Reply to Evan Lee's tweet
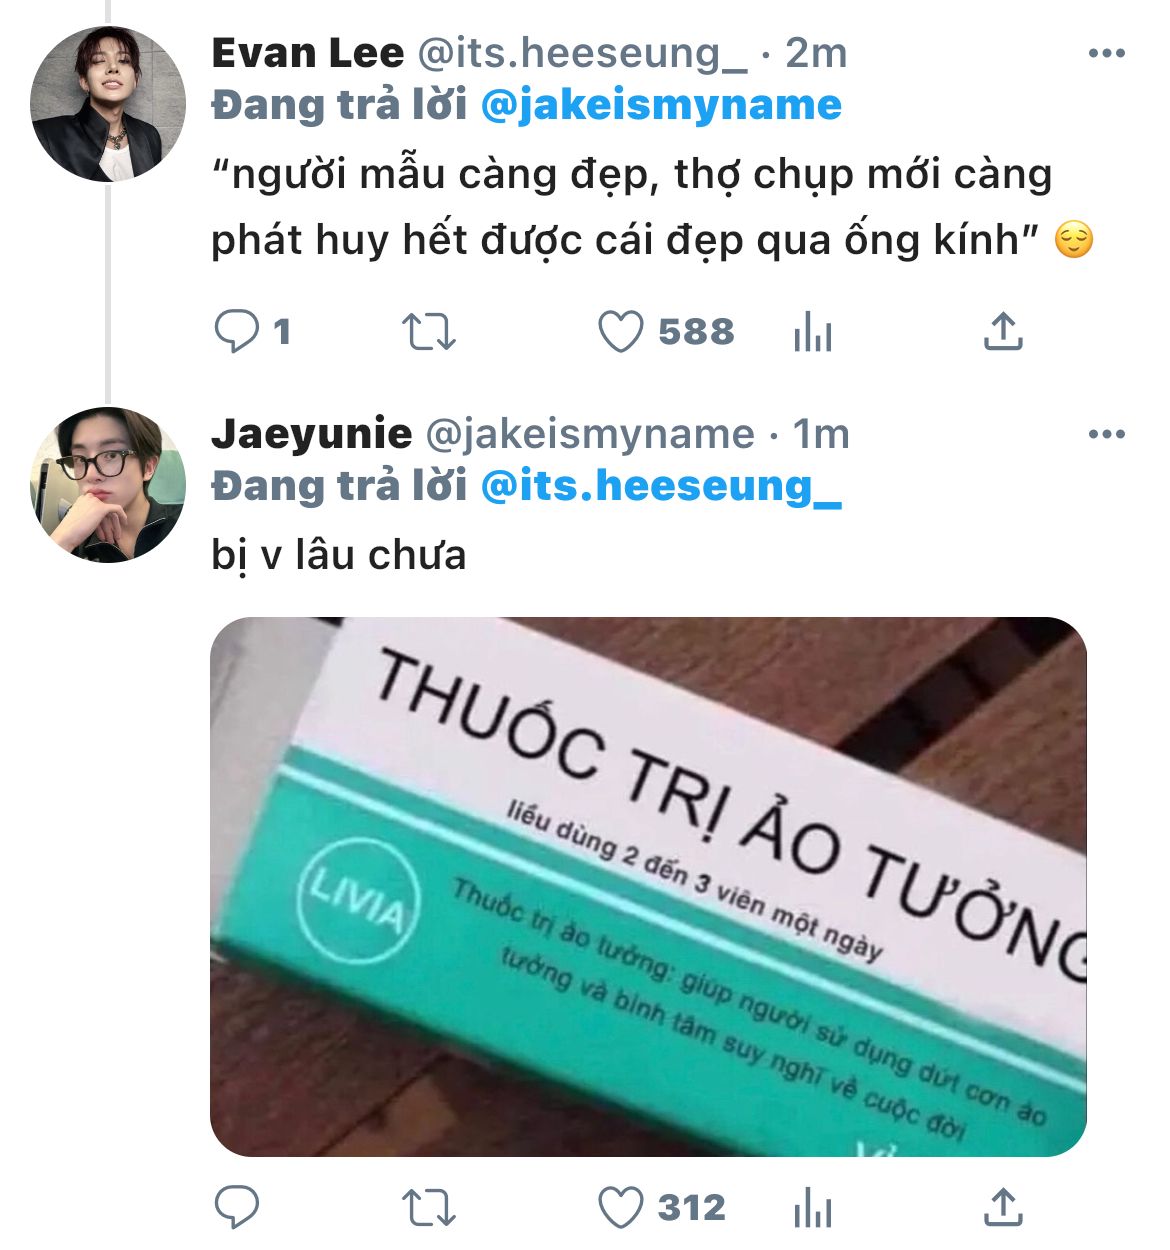 point(237,331)
